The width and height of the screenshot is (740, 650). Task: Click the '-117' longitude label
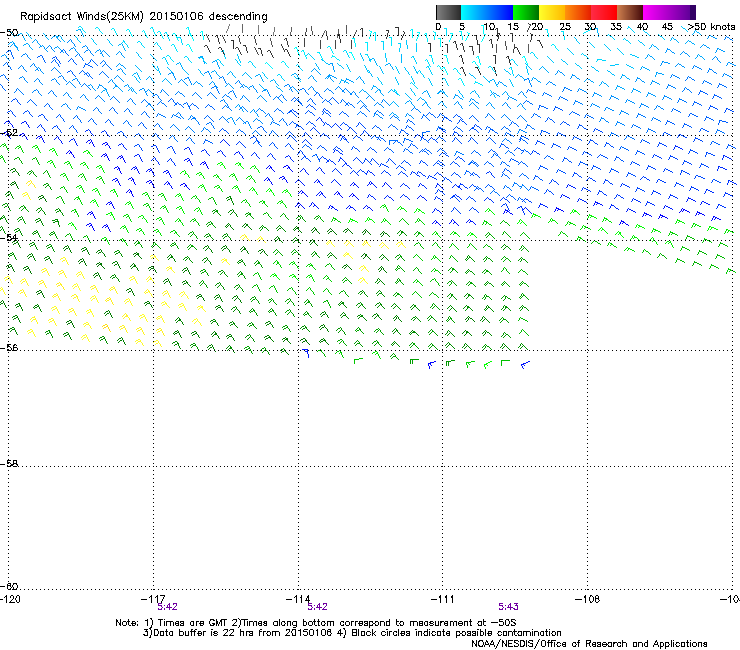[153, 599]
